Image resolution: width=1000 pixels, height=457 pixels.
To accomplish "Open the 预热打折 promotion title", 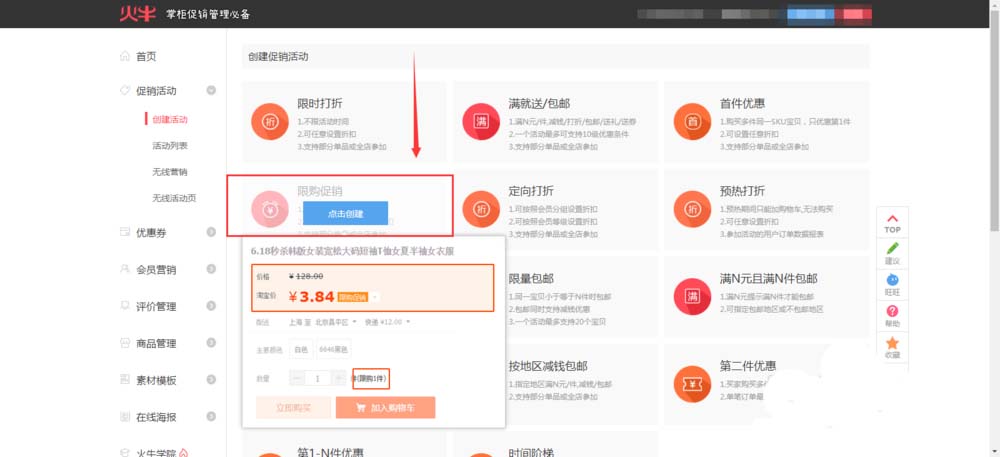I will [x=742, y=191].
